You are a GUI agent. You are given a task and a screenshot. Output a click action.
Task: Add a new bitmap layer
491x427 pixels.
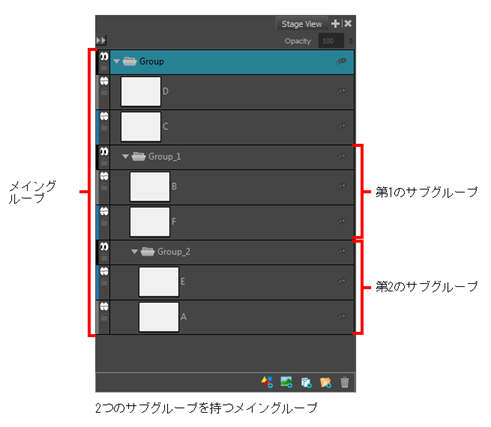click(286, 382)
